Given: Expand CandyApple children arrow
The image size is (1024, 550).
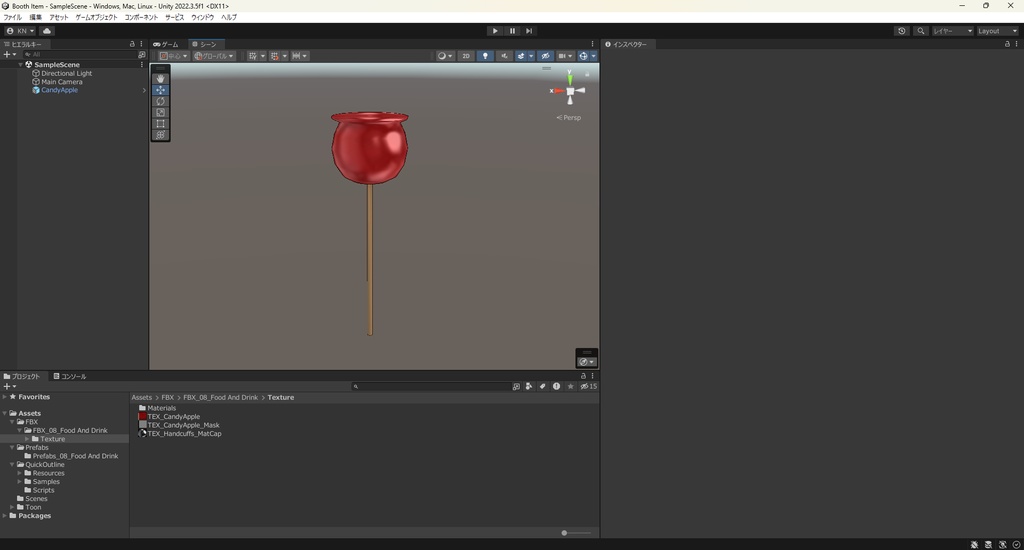Looking at the screenshot, I should [x=144, y=90].
